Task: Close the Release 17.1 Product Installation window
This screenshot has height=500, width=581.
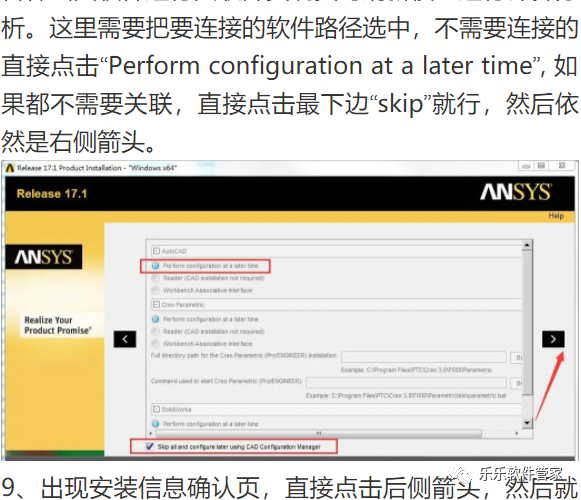Action: (x=562, y=166)
